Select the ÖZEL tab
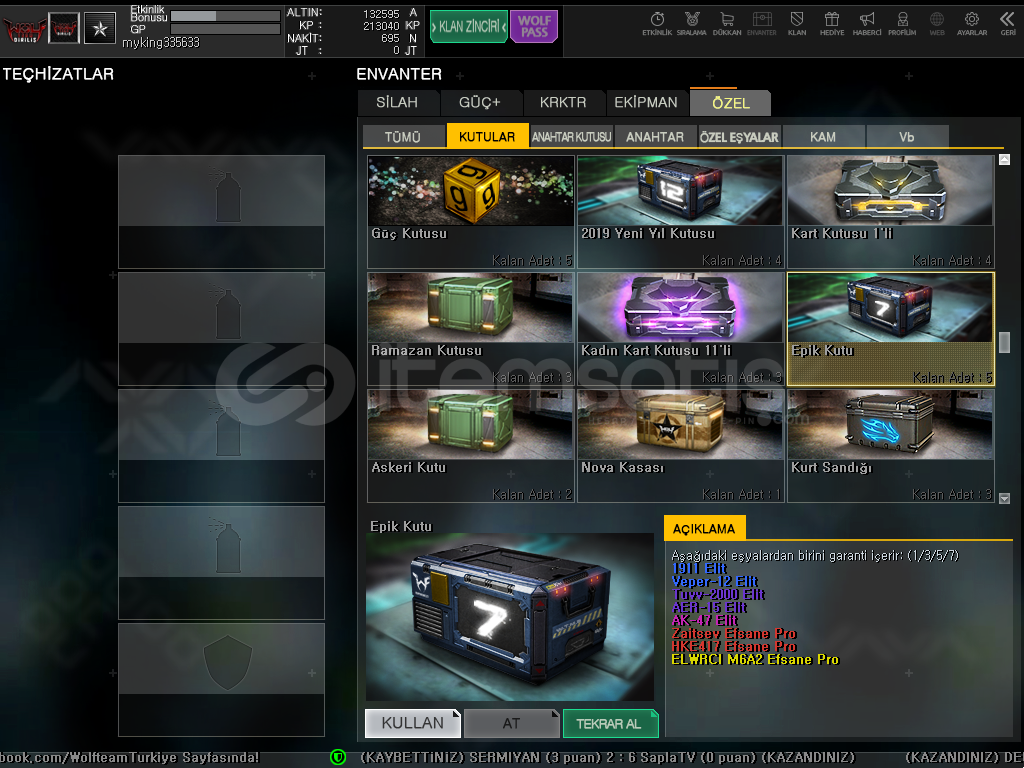The height and width of the screenshot is (768, 1024). click(731, 103)
